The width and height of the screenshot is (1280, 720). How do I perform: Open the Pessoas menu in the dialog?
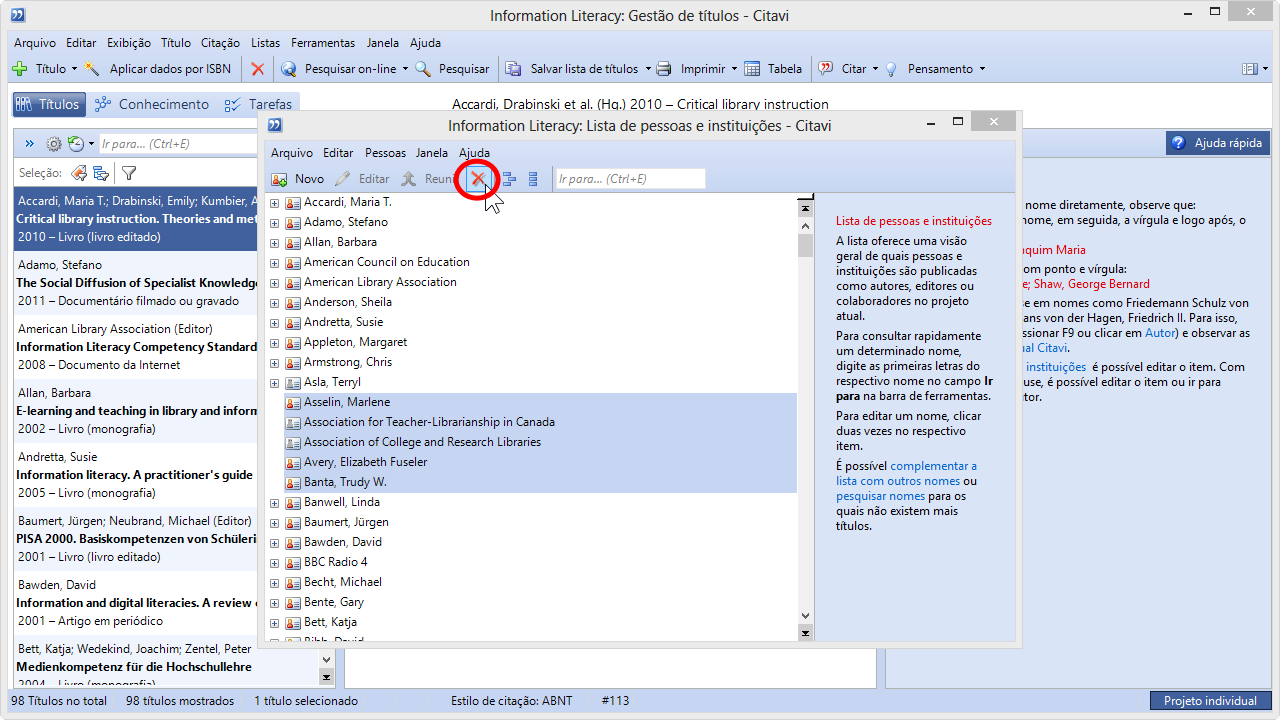pos(385,153)
